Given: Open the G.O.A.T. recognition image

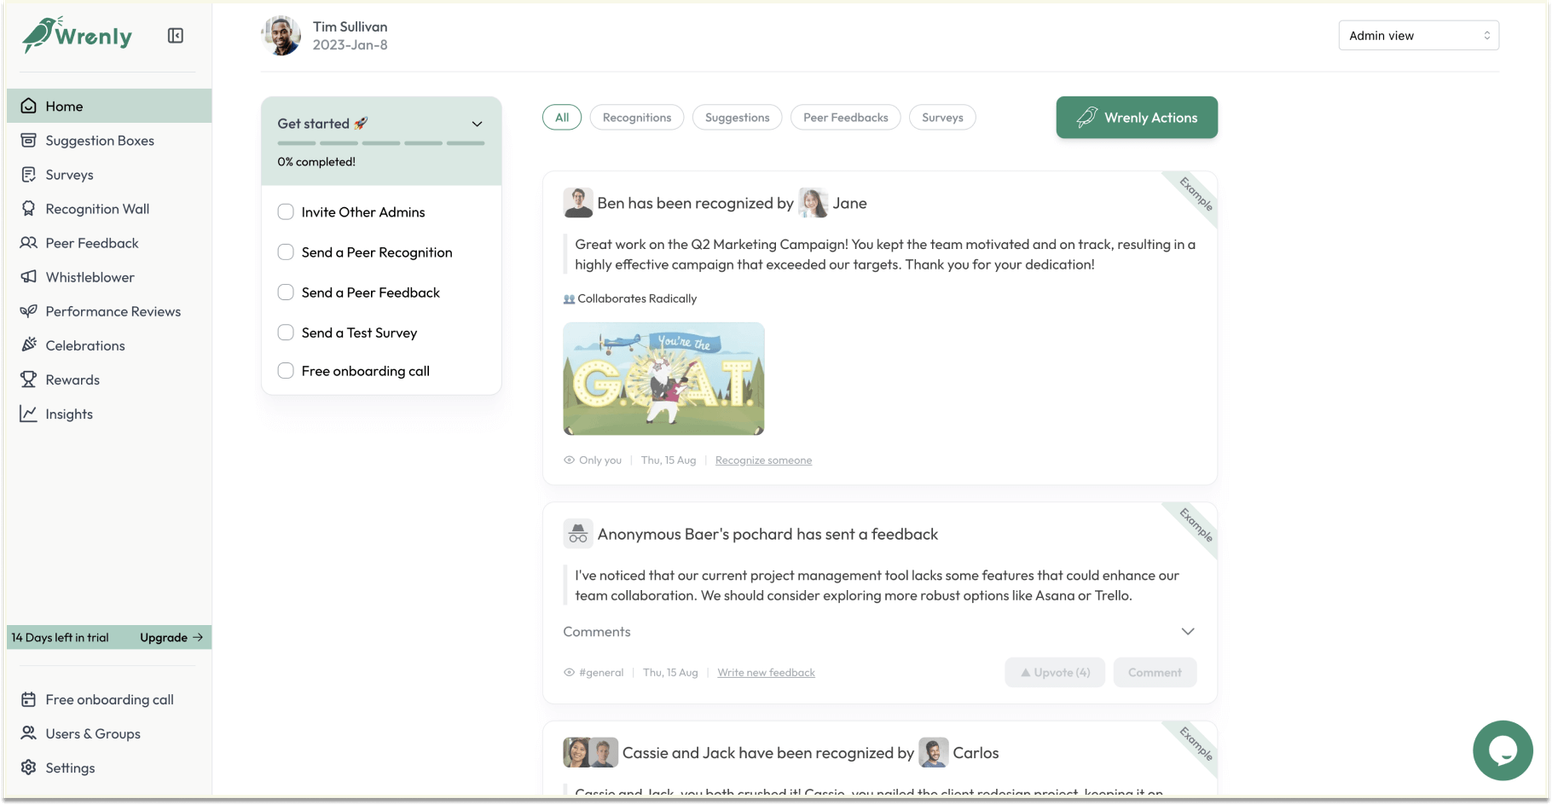Looking at the screenshot, I should coord(664,378).
